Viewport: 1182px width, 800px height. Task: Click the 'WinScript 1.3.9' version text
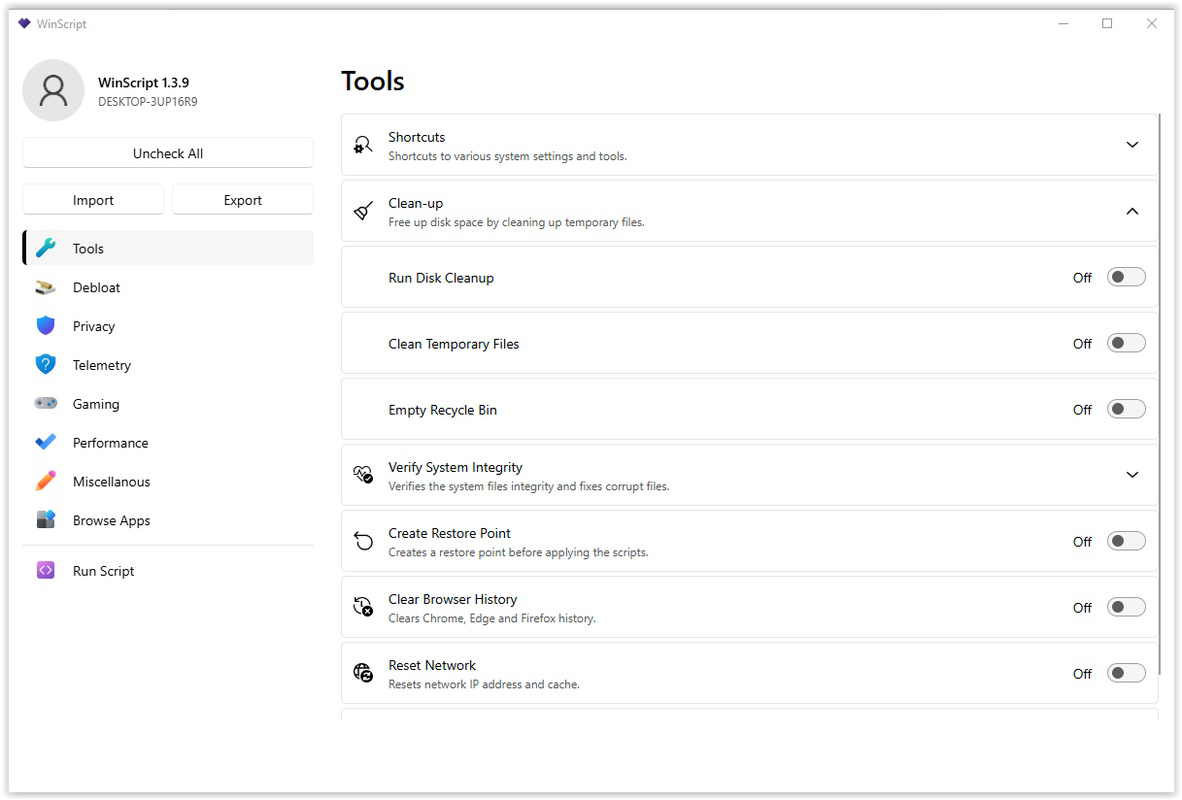pyautogui.click(x=143, y=82)
